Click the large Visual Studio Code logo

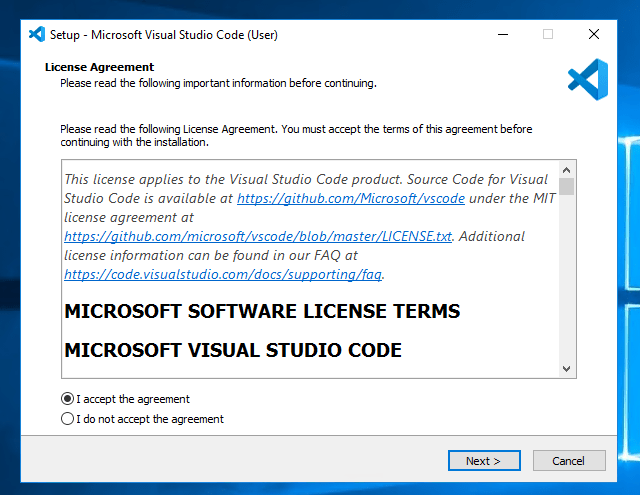pos(588,80)
